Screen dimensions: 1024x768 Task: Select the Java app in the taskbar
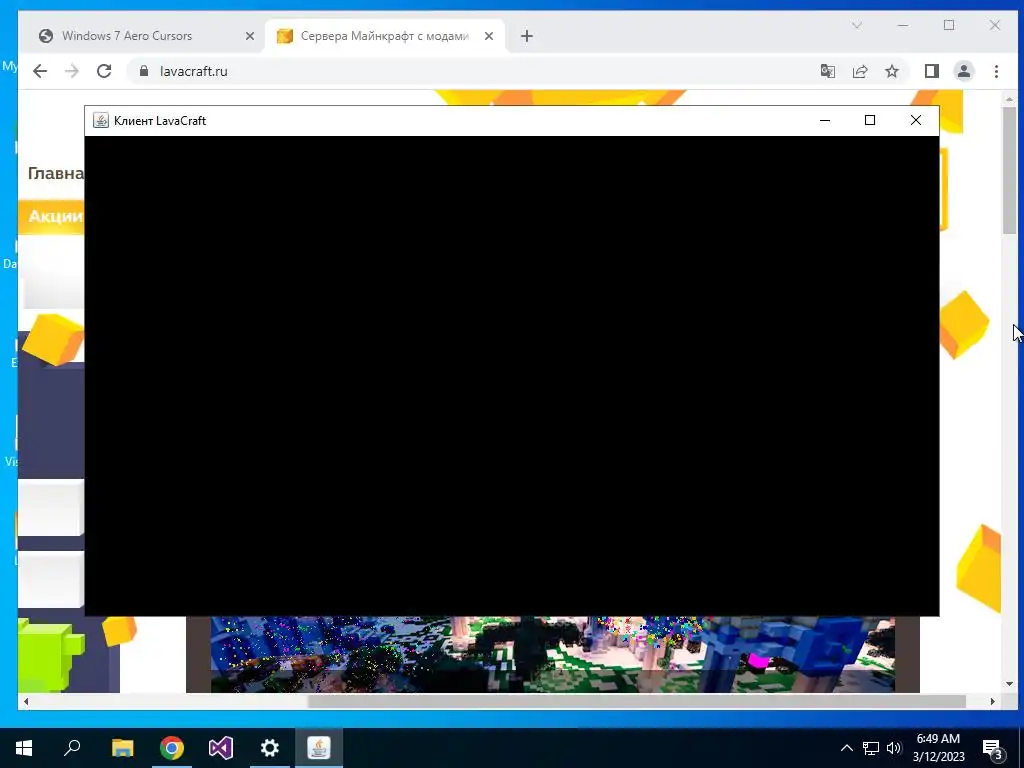coord(319,748)
